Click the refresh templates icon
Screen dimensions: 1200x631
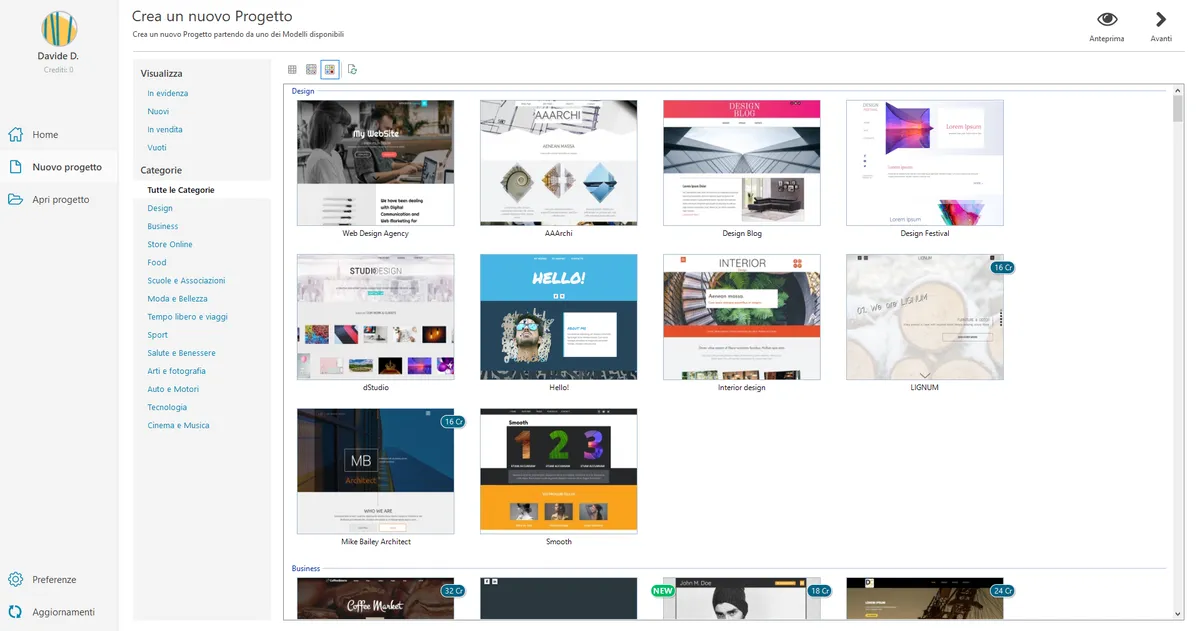click(352, 70)
